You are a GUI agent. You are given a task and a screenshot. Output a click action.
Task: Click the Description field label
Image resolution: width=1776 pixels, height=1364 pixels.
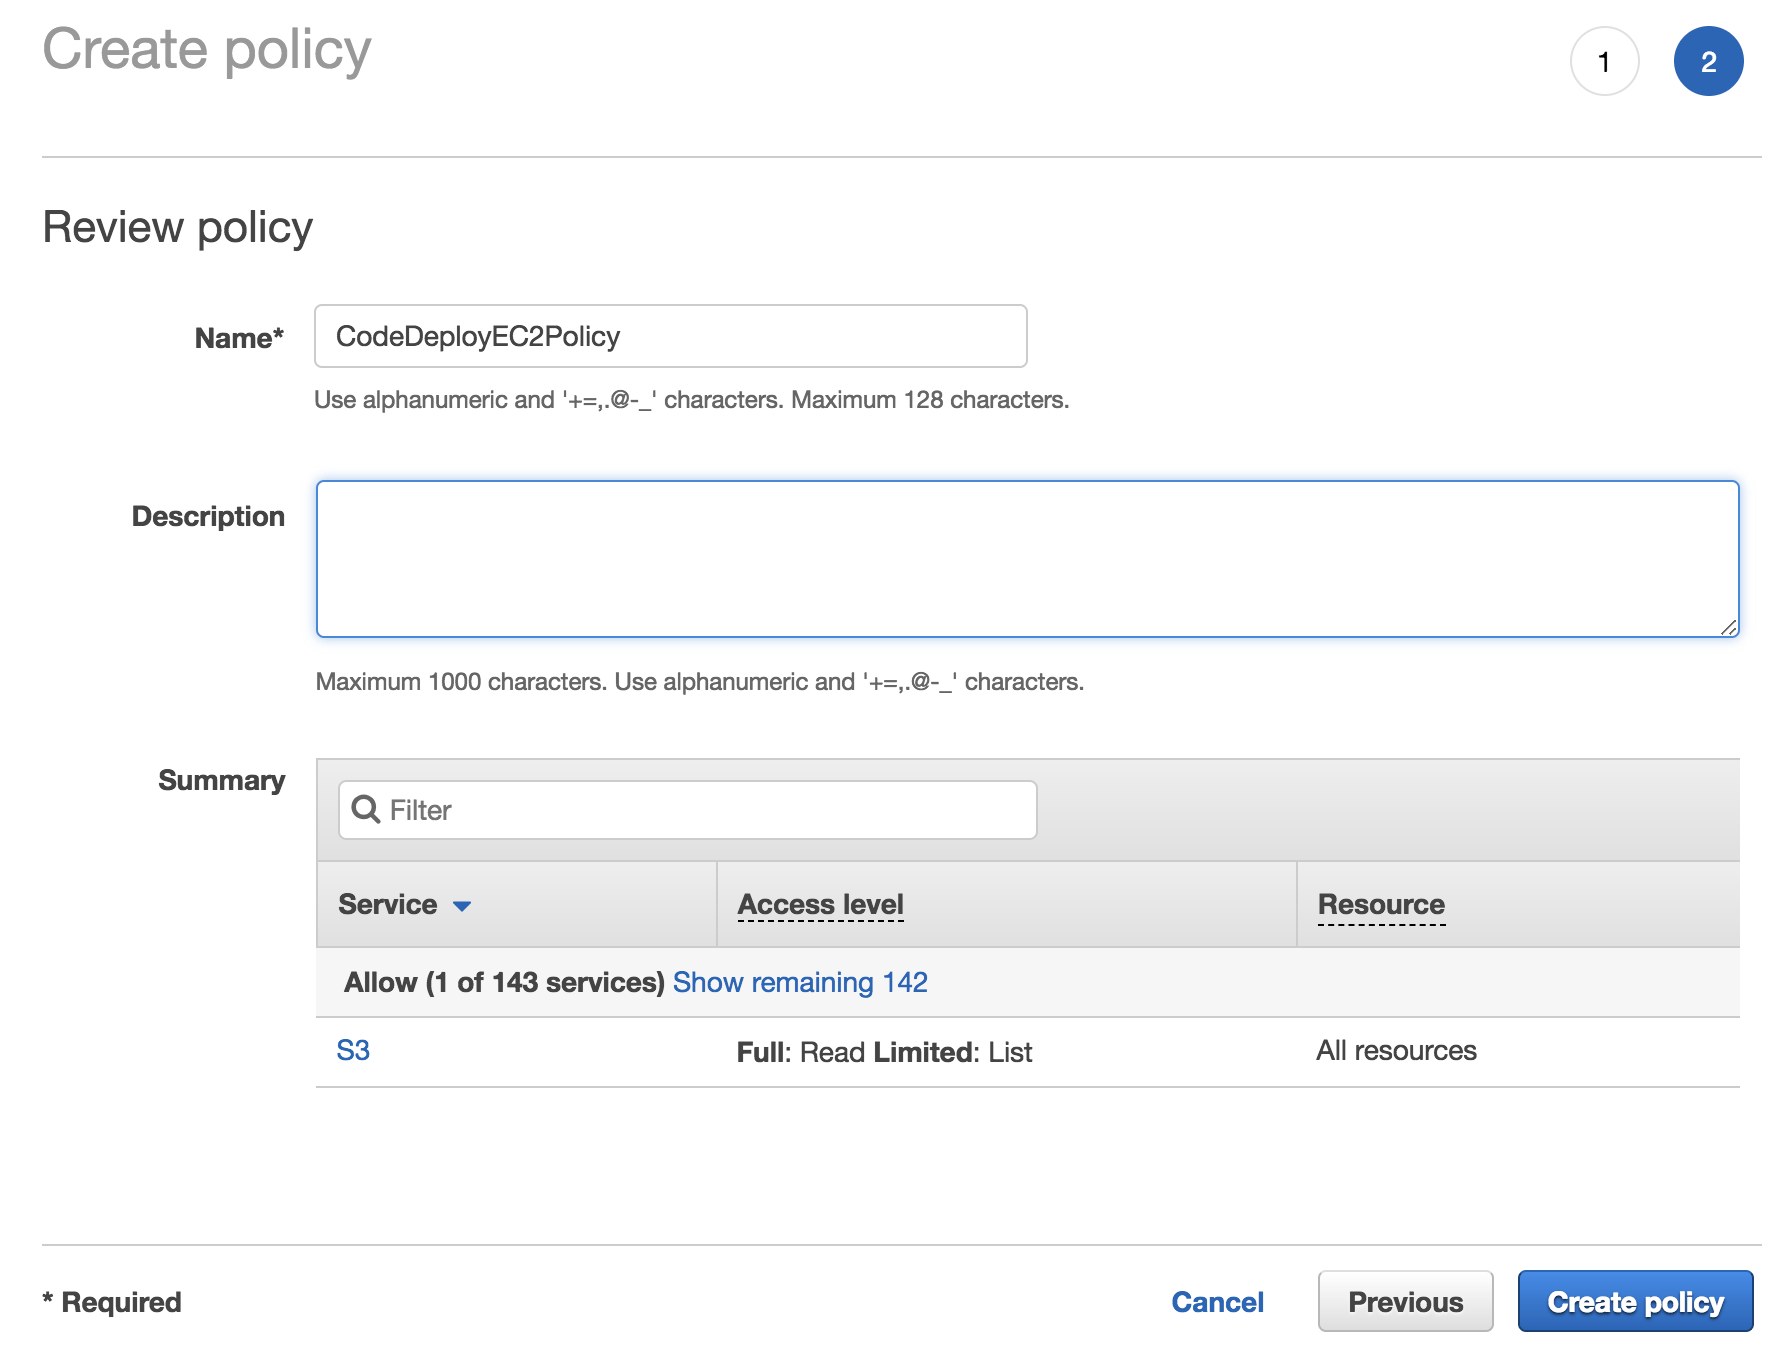(x=208, y=516)
